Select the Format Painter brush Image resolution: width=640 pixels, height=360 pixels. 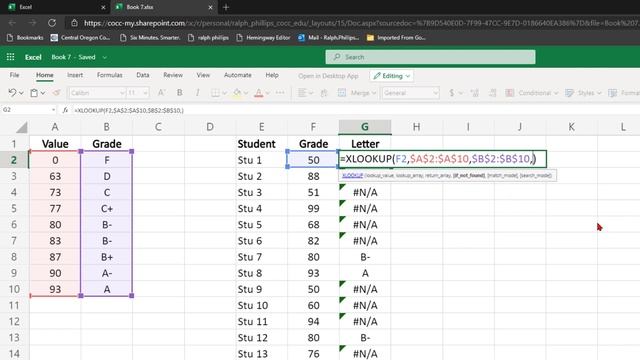(x=57, y=93)
